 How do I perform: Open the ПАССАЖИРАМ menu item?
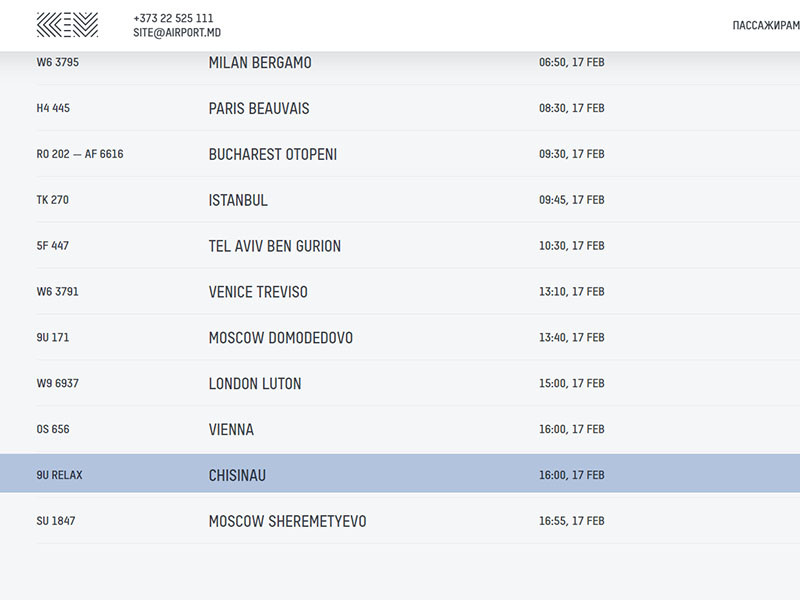[x=765, y=26]
